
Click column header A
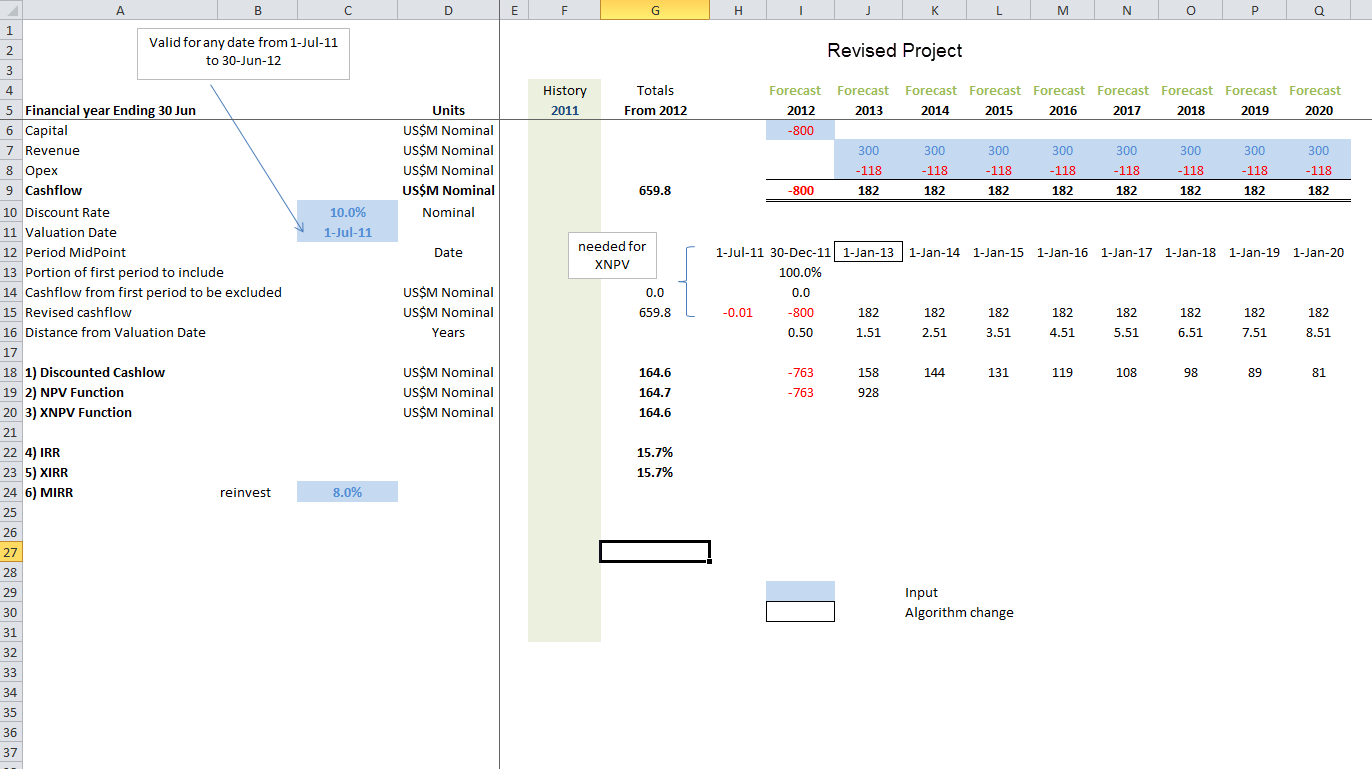(120, 10)
